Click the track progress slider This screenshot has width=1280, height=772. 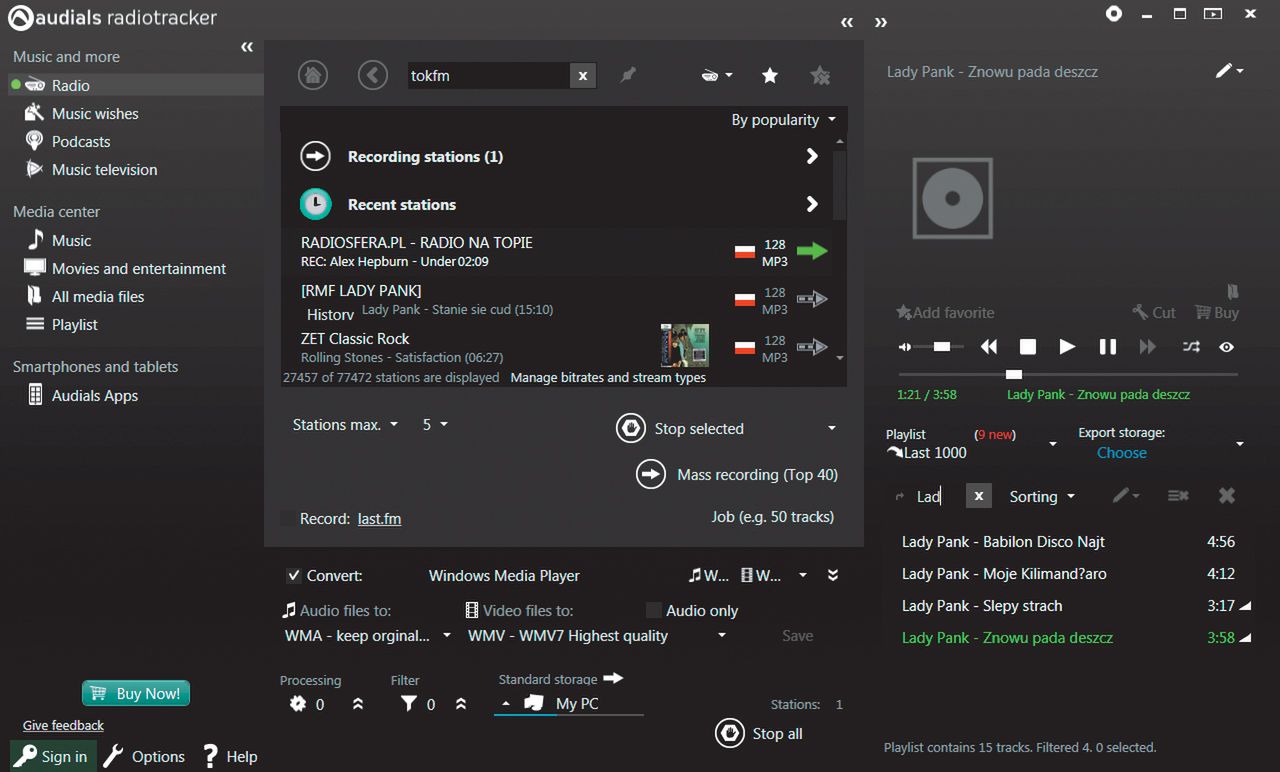coord(1068,374)
